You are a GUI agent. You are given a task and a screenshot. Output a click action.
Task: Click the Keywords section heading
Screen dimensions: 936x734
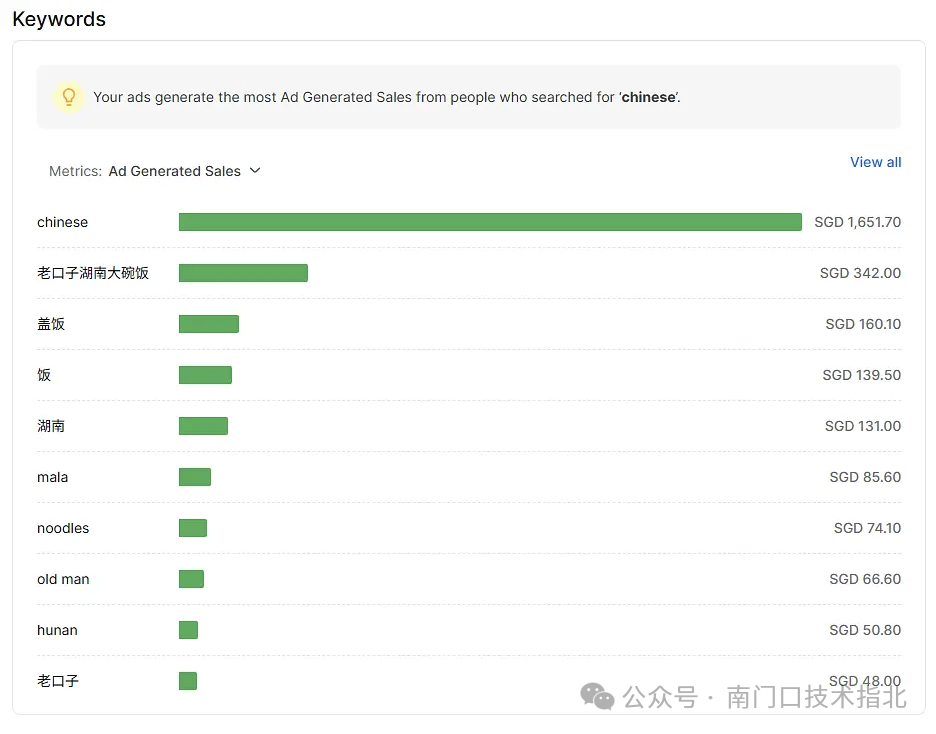[x=59, y=19]
